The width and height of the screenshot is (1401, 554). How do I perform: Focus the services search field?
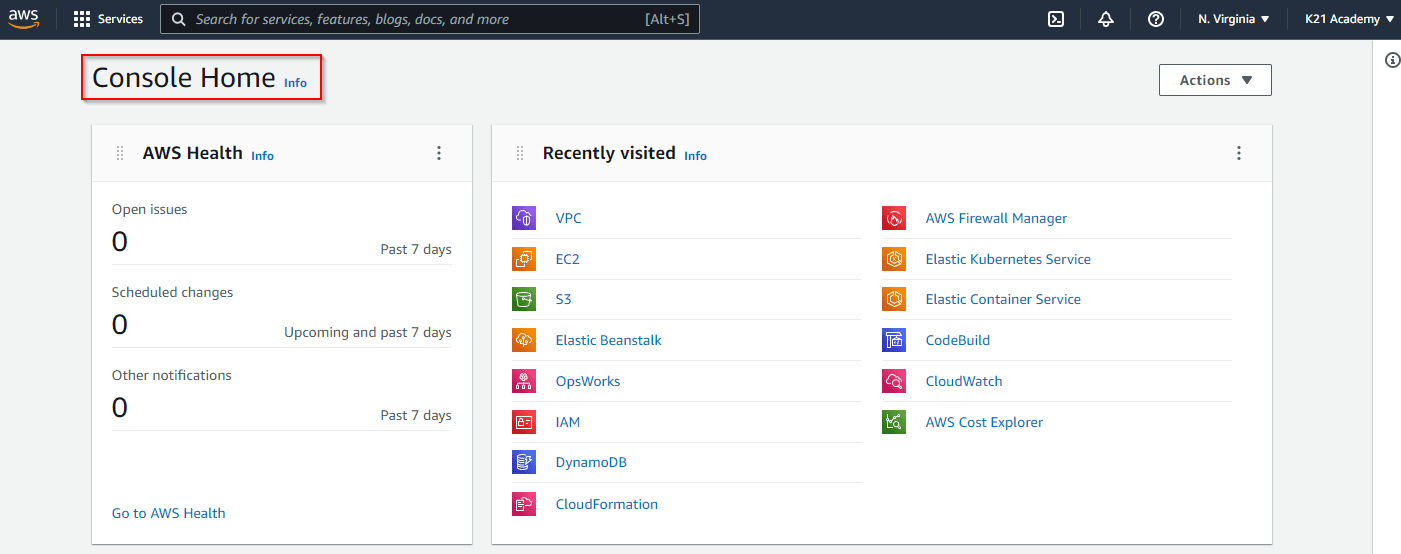[430, 19]
